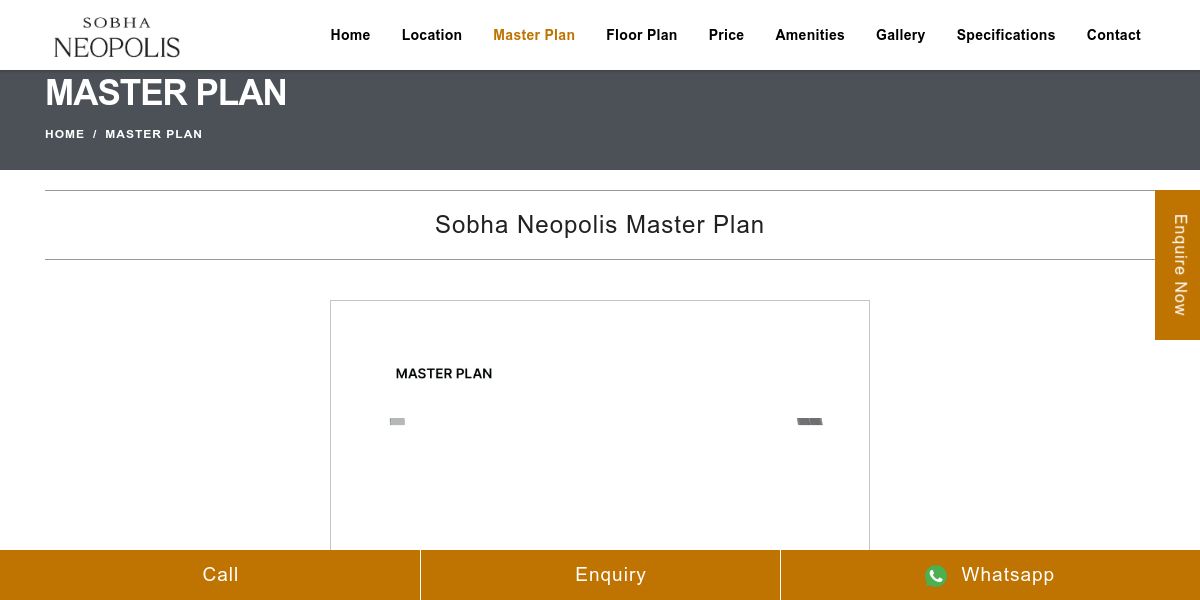Open the Gallery page
Viewport: 1200px width, 600px height.
(x=900, y=35)
